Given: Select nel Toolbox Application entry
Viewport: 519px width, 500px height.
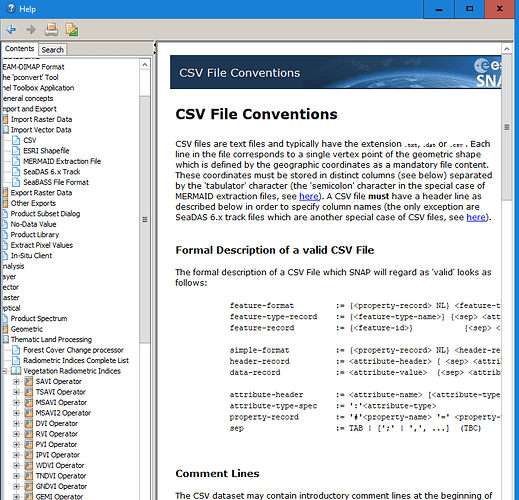Looking at the screenshot, I should click(38, 88).
